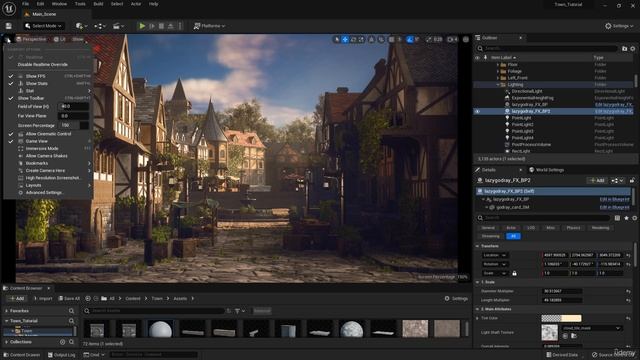Click the Outliner new folder icon
The width and height of the screenshot is (640, 360).
[624, 49]
